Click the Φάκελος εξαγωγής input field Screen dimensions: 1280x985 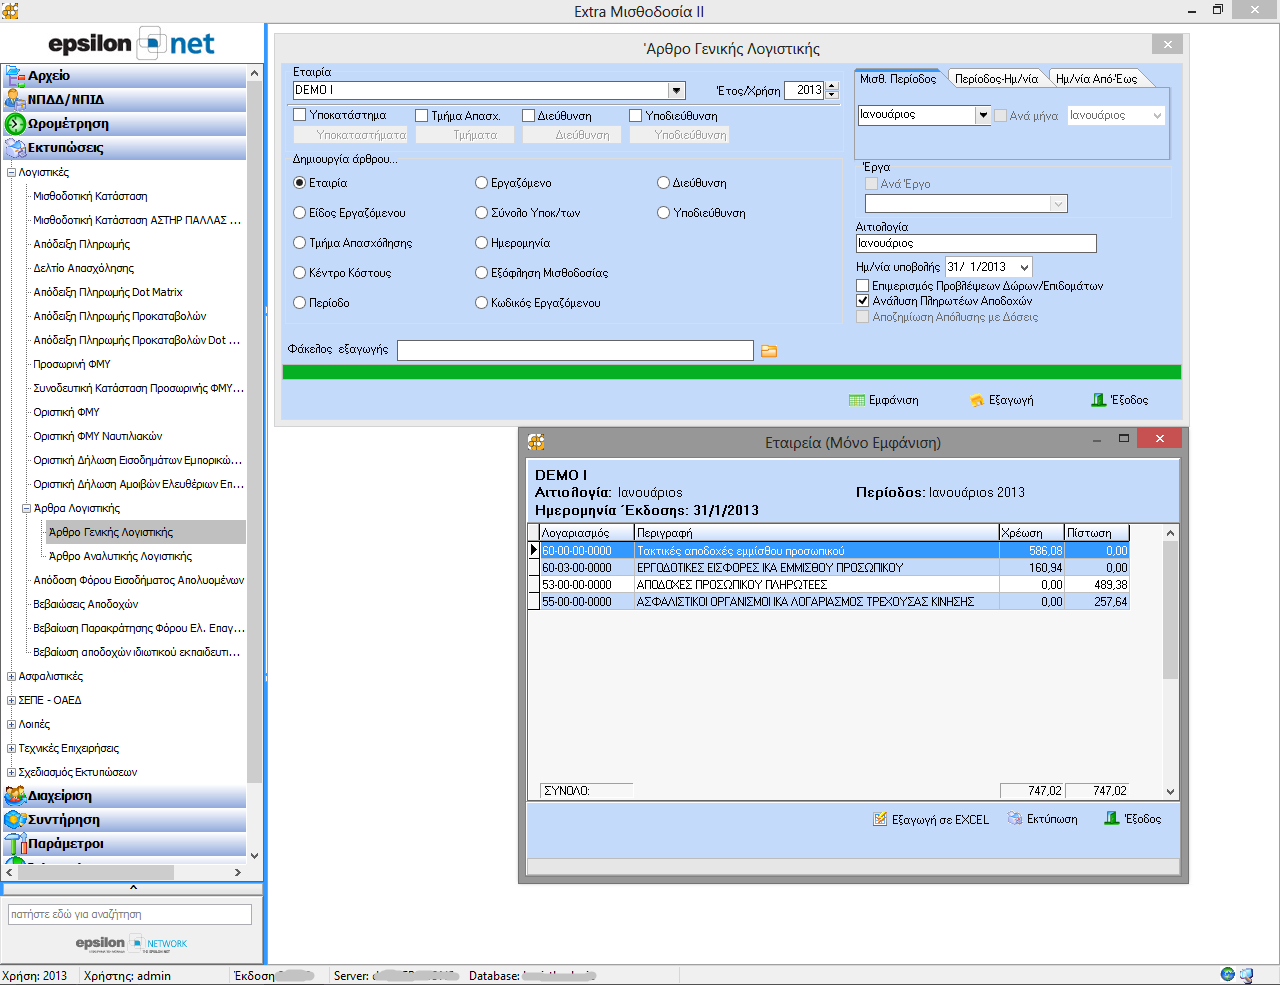(x=575, y=350)
